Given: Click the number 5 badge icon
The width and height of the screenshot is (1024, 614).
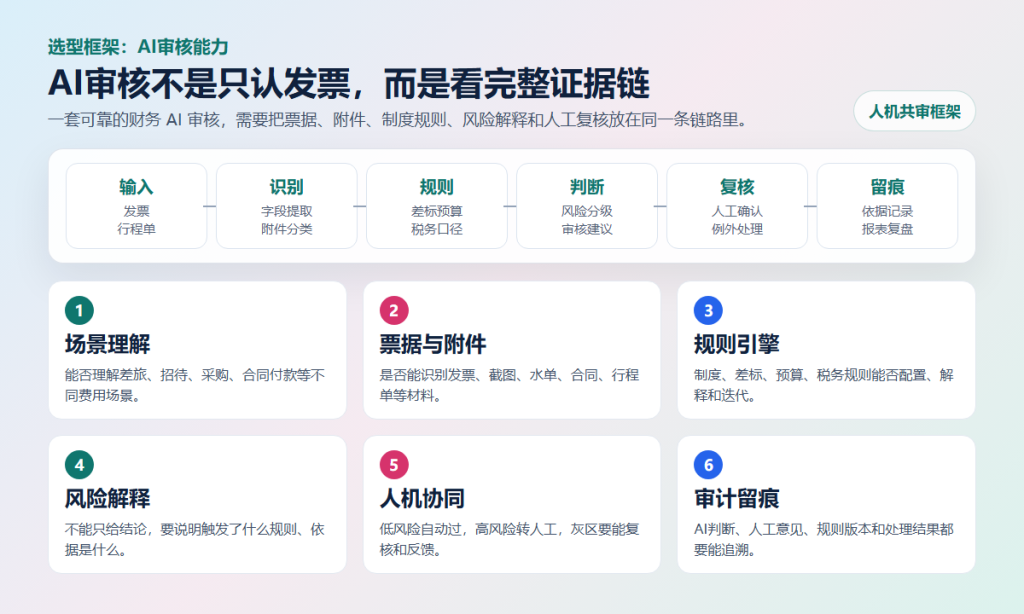Looking at the screenshot, I should pyautogui.click(x=394, y=465).
